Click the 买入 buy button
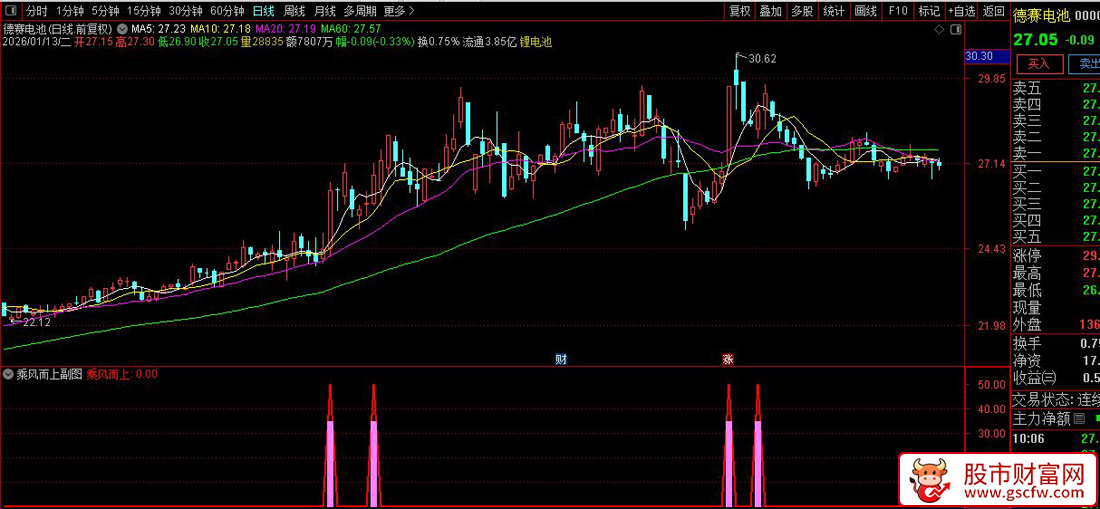 (x=1038, y=64)
